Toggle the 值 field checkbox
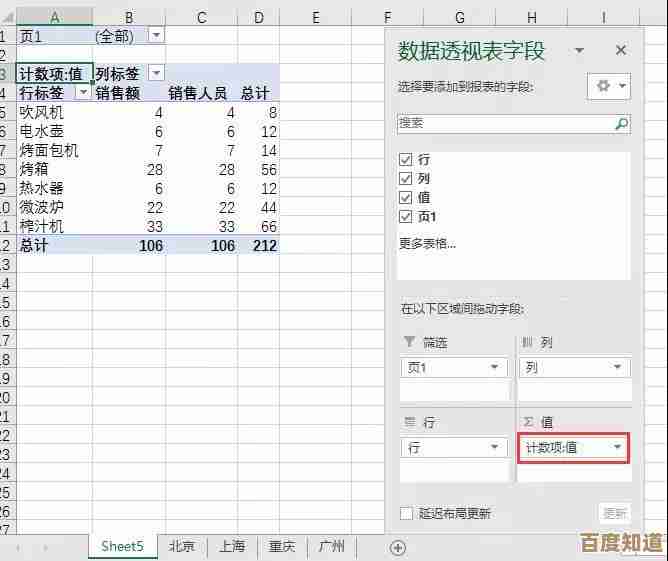The height and width of the screenshot is (561, 668). click(405, 198)
